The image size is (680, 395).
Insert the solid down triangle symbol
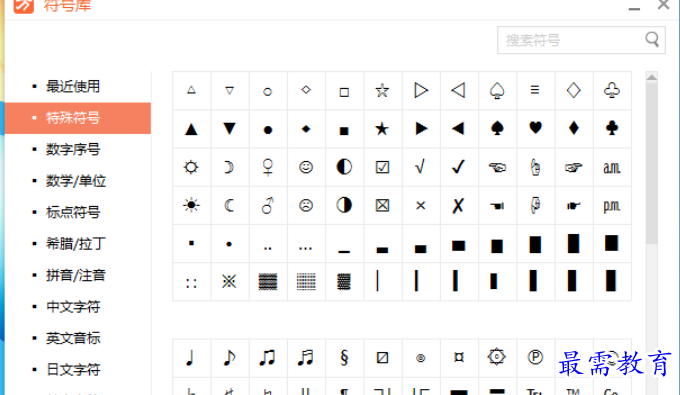pos(229,129)
